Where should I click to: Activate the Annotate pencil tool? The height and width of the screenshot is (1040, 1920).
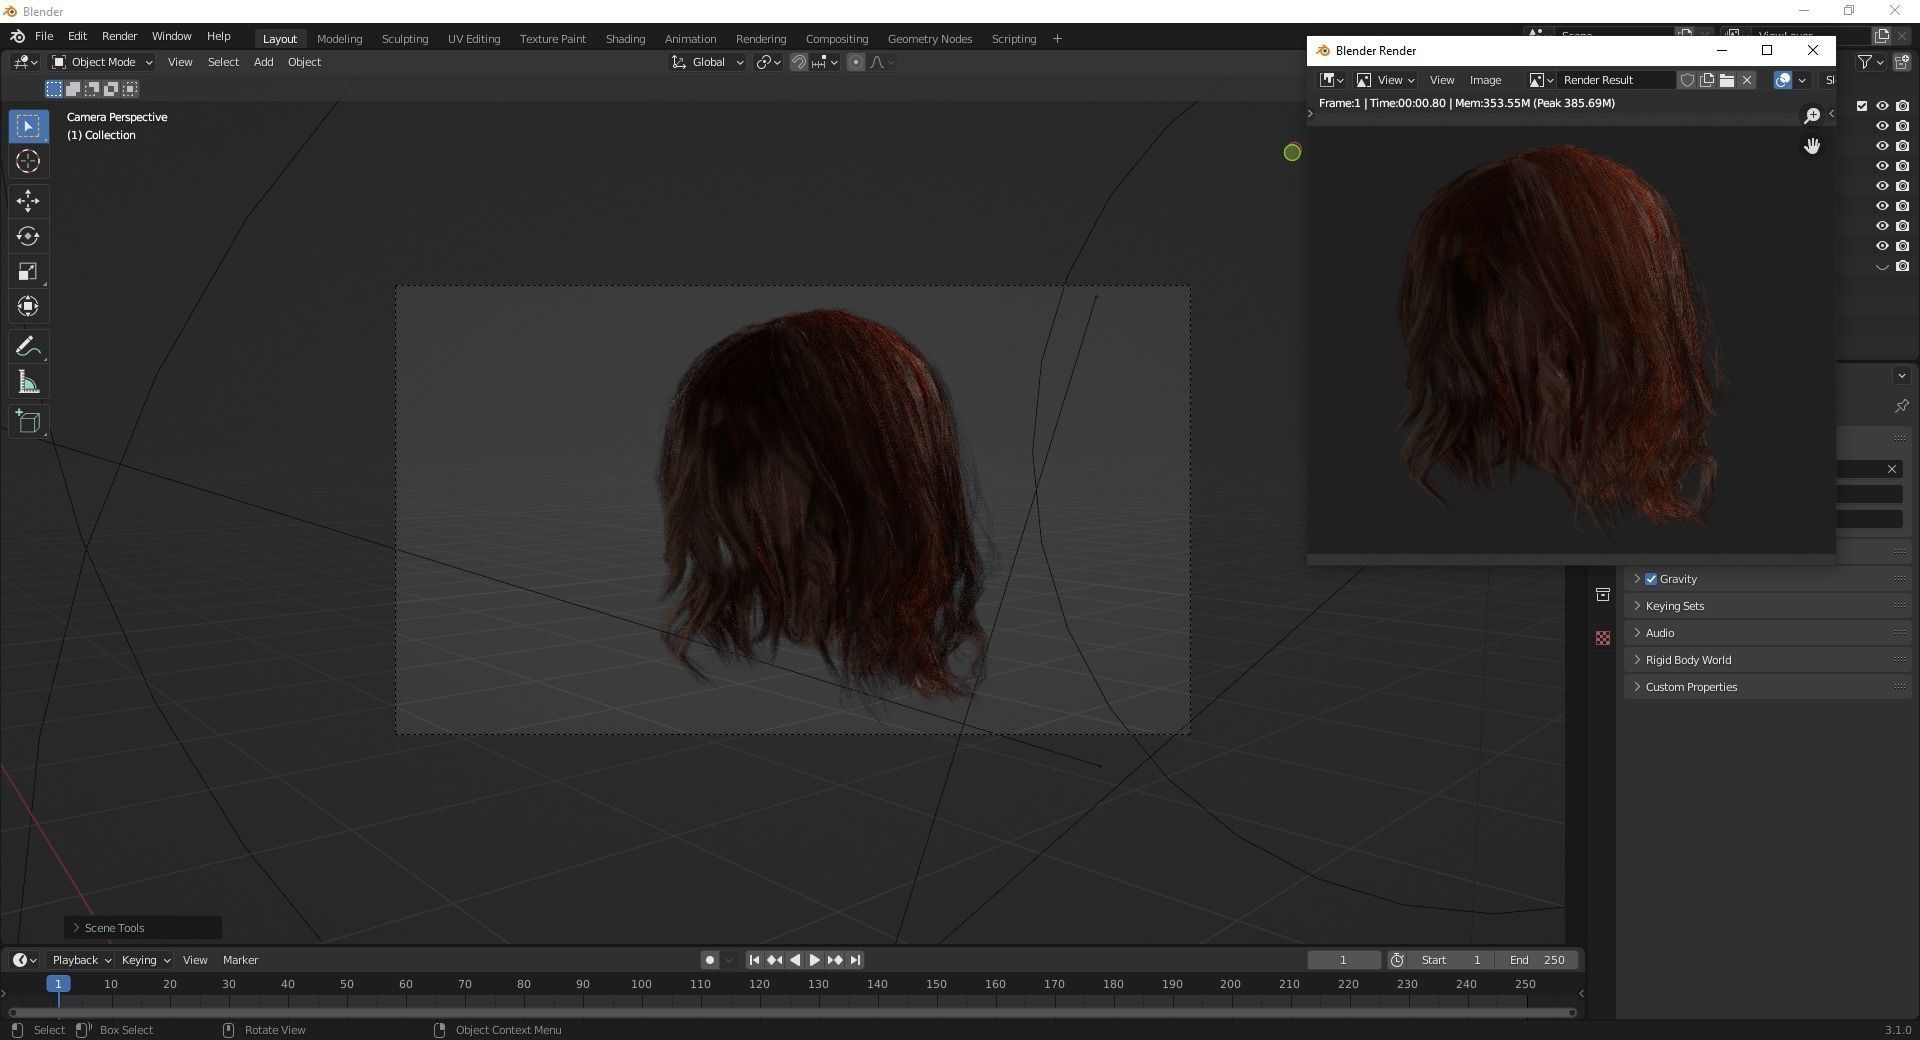28,347
